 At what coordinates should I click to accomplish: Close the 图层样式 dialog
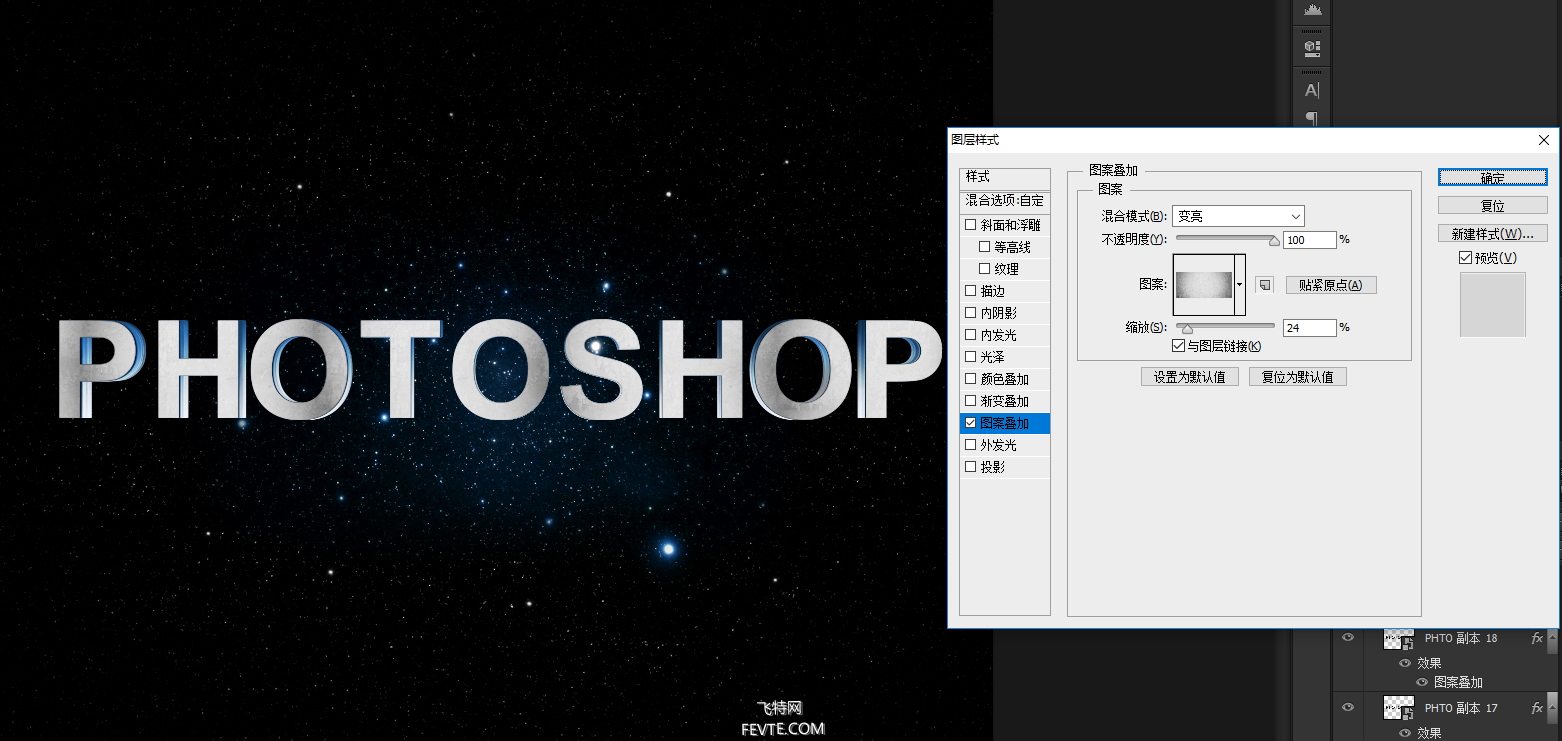pos(1544,140)
